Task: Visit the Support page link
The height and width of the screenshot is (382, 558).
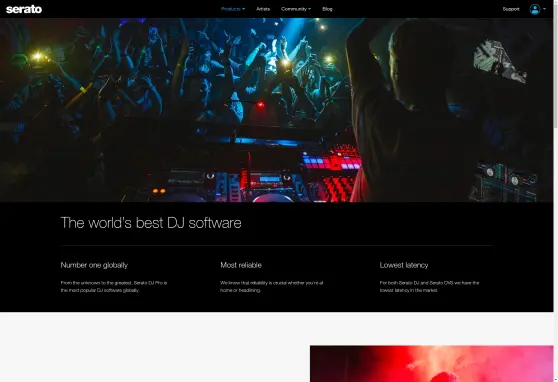Action: pyautogui.click(x=511, y=9)
